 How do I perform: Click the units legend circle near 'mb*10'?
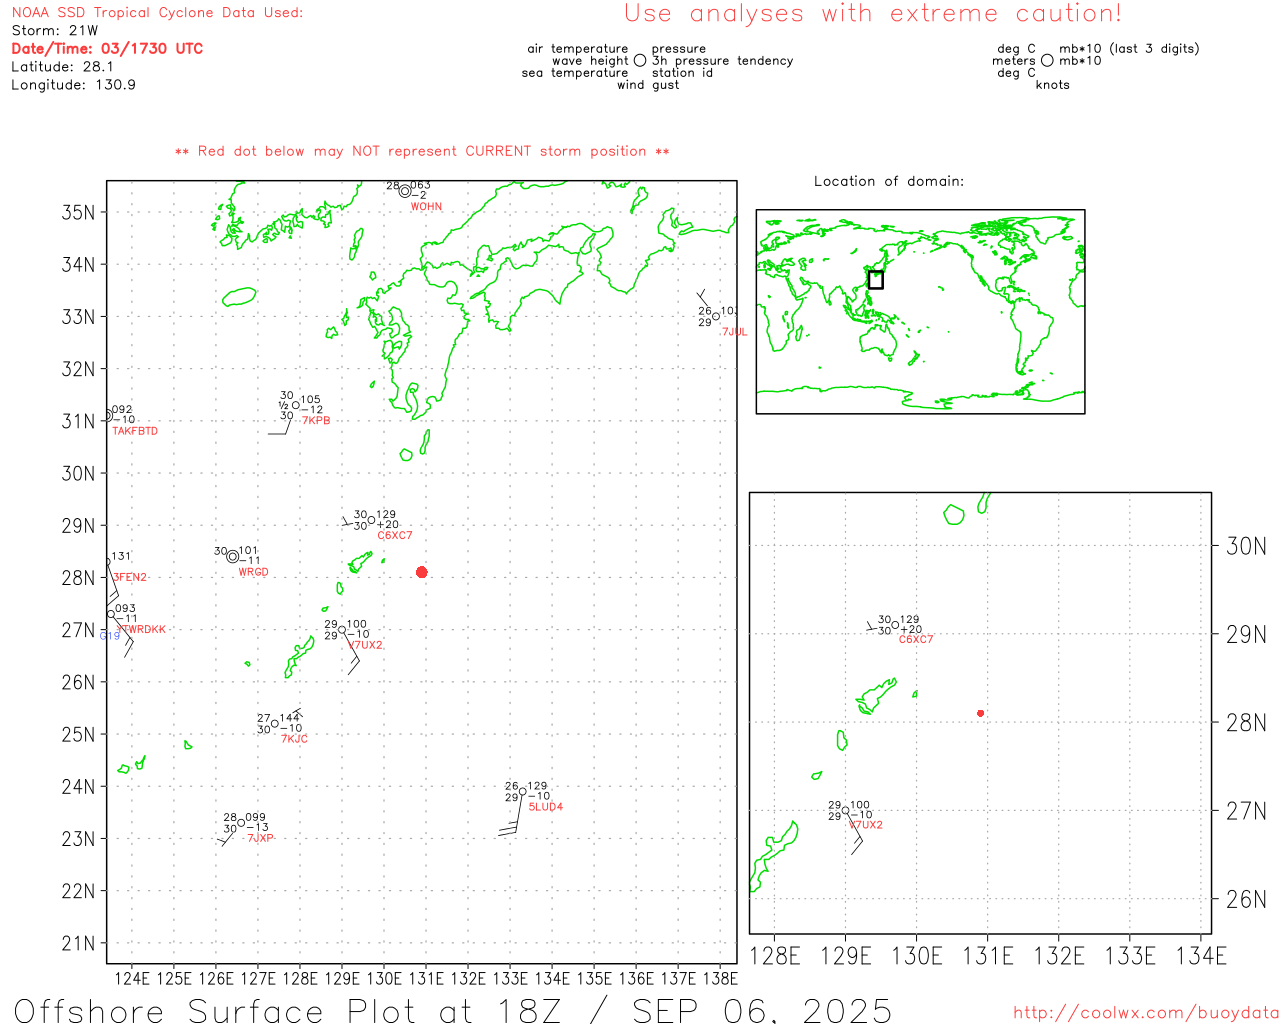point(1047,60)
